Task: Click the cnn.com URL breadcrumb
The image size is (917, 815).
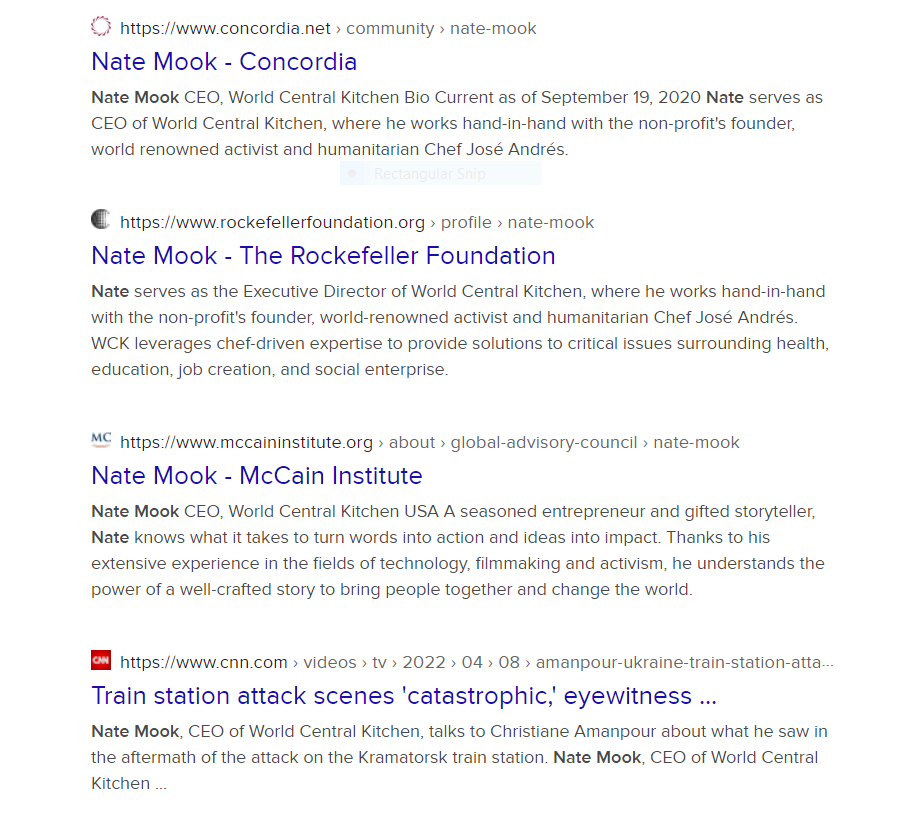Action: coord(477,662)
